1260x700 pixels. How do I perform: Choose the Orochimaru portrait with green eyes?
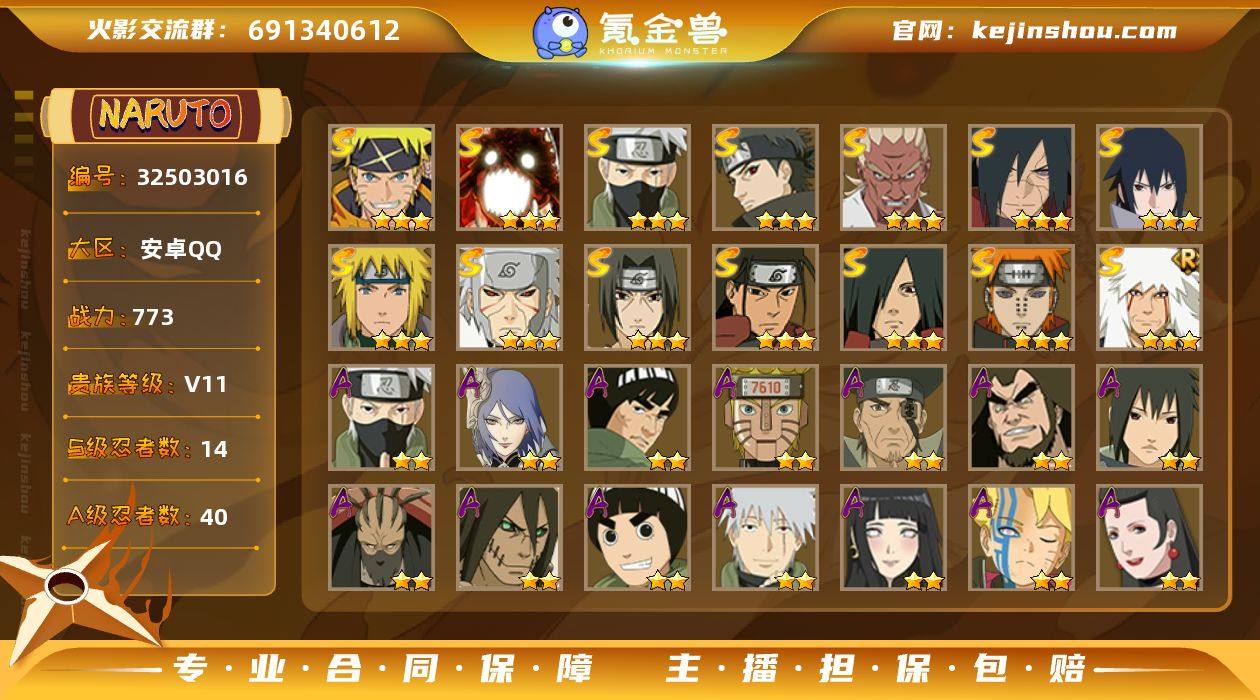pos(509,538)
